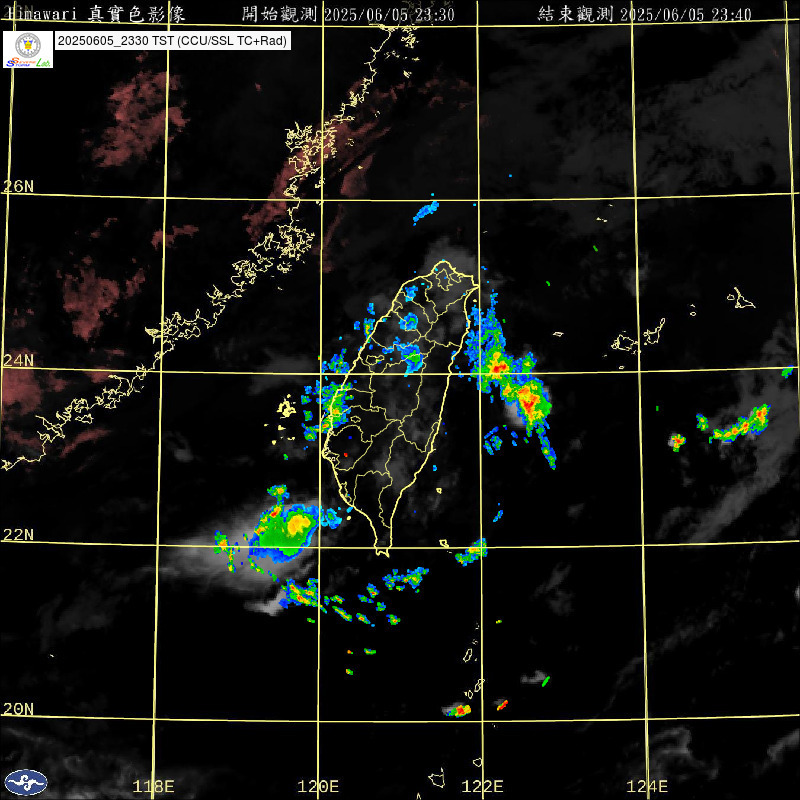Click the 20N latitude label
800x800 pixels.
pyautogui.click(x=18, y=709)
